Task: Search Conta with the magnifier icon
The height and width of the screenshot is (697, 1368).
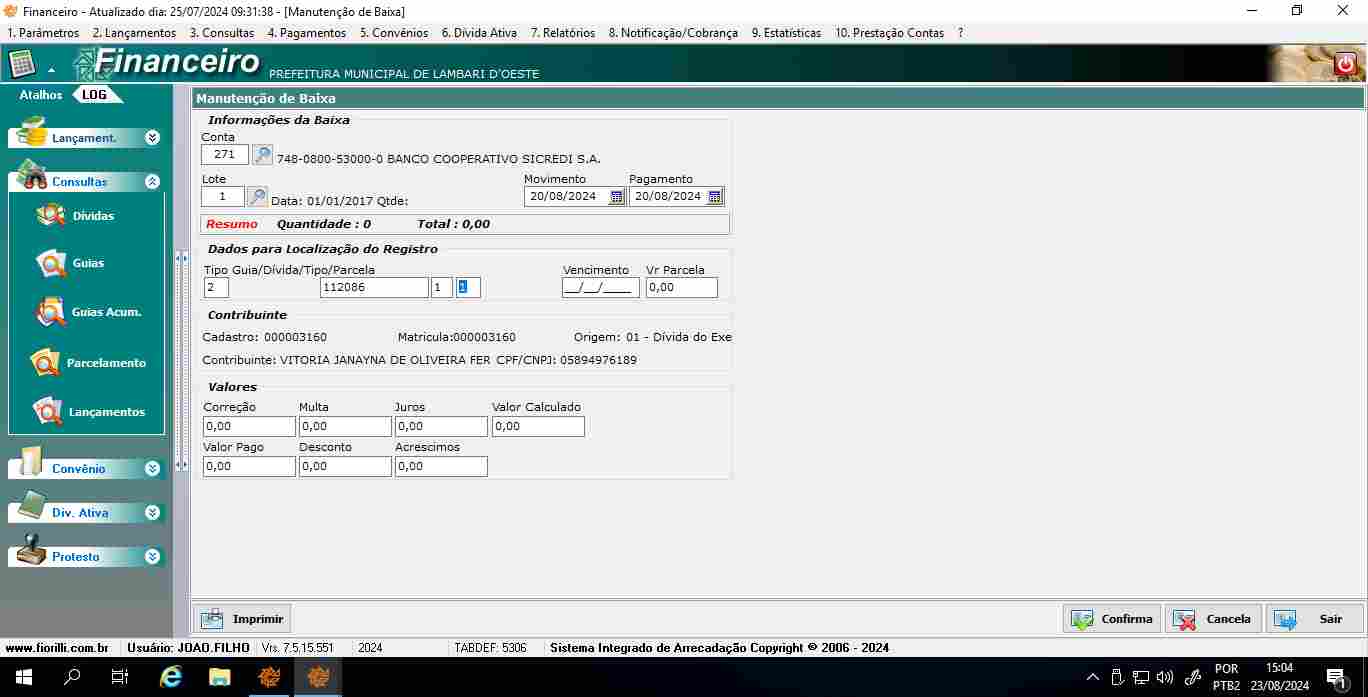Action: click(x=262, y=155)
